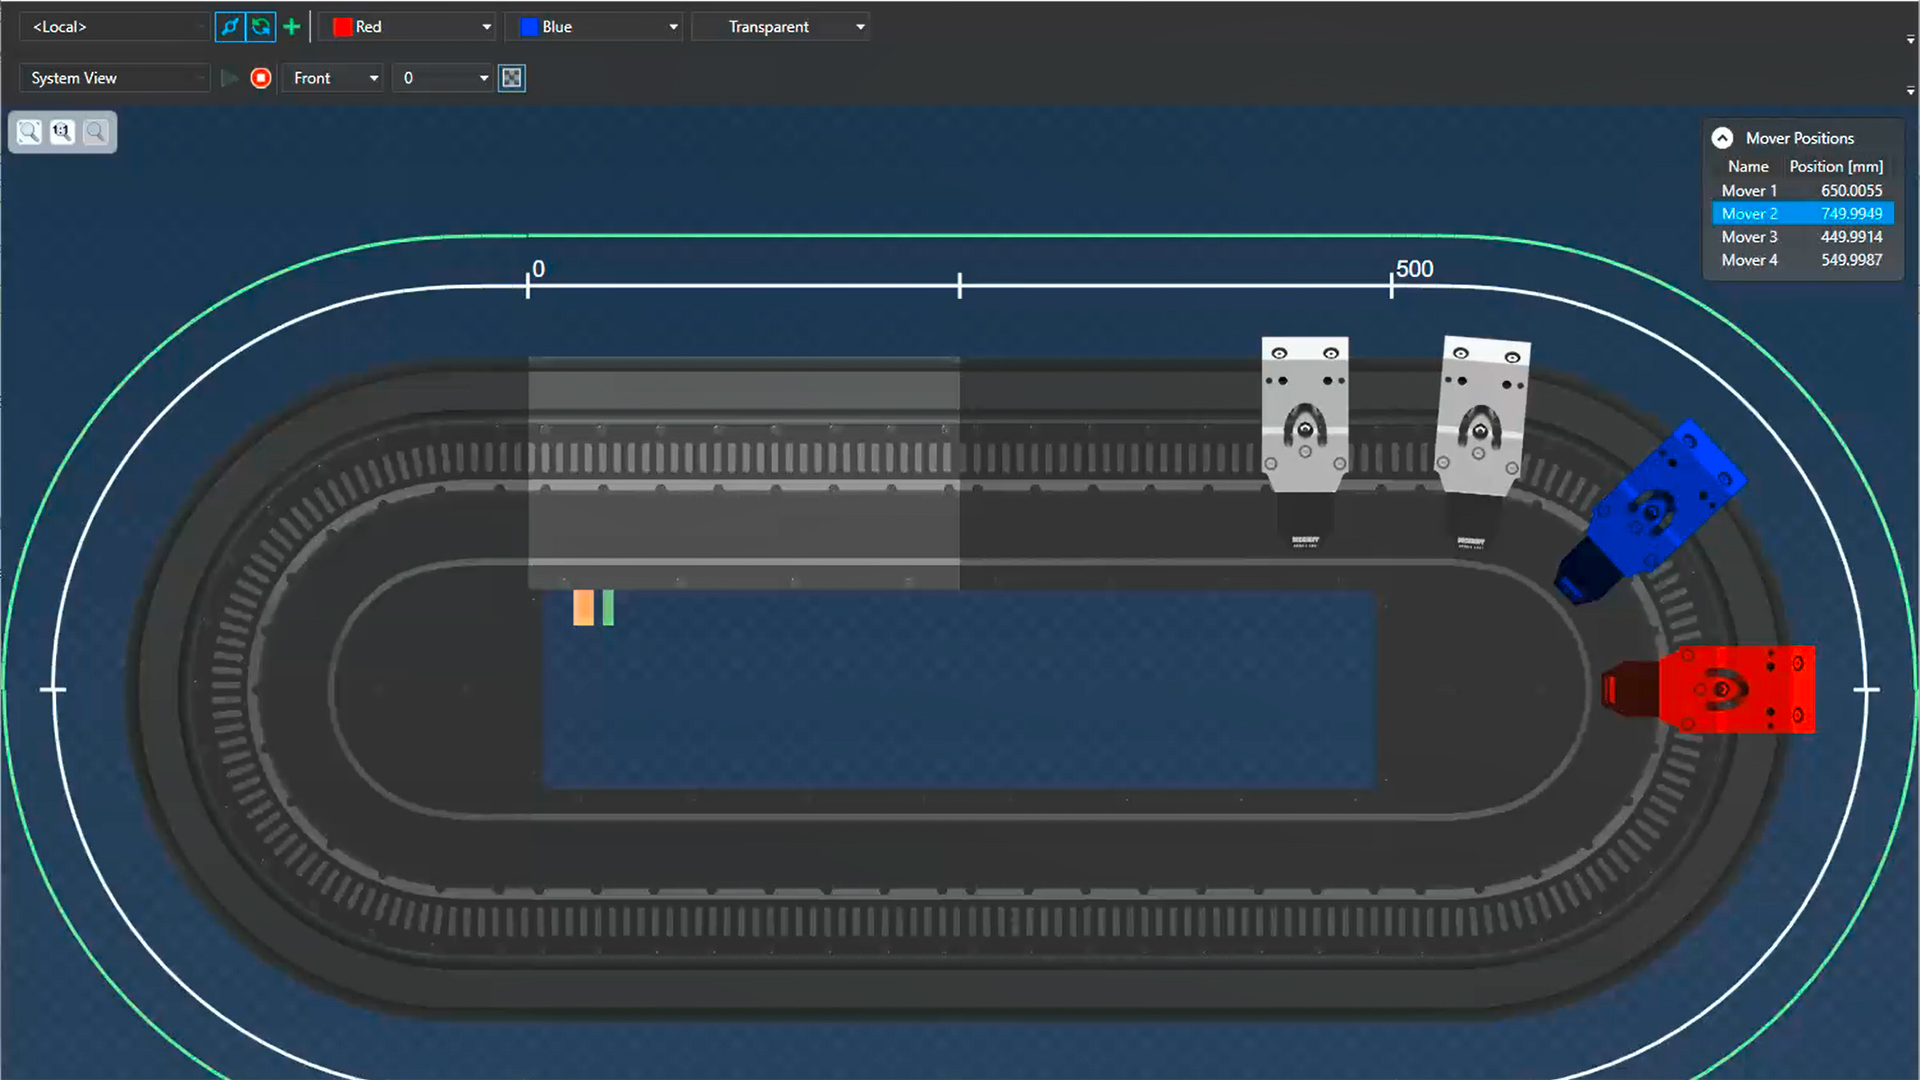Select the zoom-to-fit magnifier tool
This screenshot has width=1920, height=1080.
tap(29, 131)
